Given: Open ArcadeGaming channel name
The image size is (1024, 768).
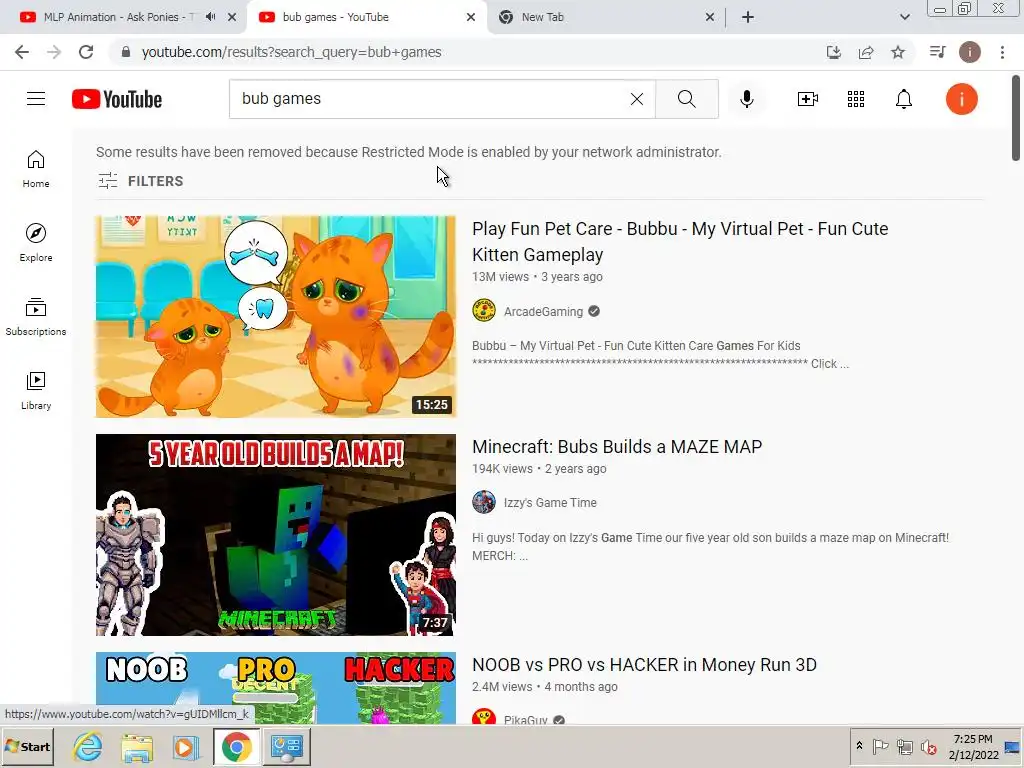Looking at the screenshot, I should point(543,312).
